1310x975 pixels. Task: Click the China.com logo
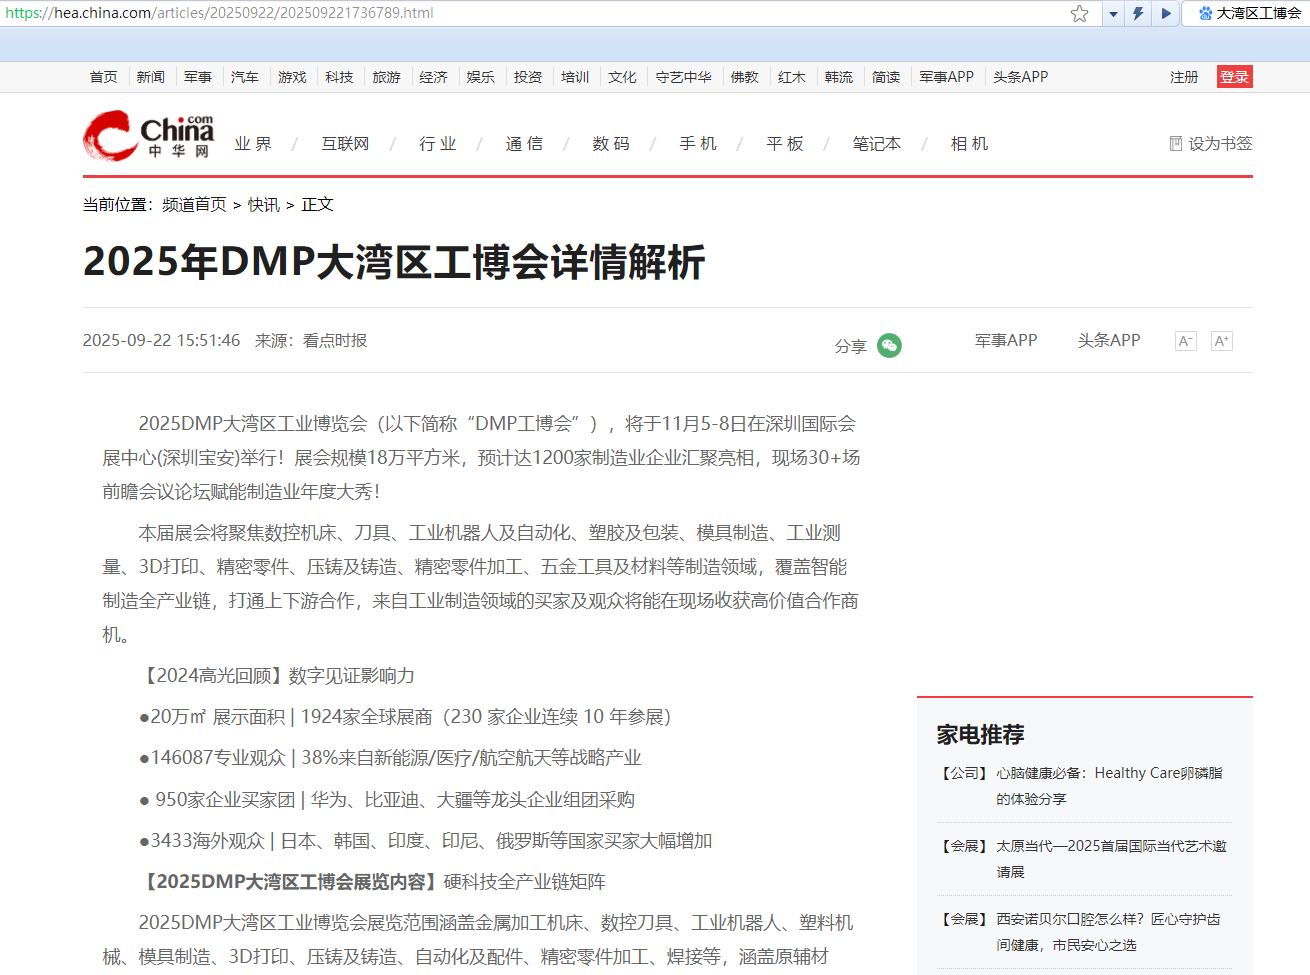click(x=148, y=136)
